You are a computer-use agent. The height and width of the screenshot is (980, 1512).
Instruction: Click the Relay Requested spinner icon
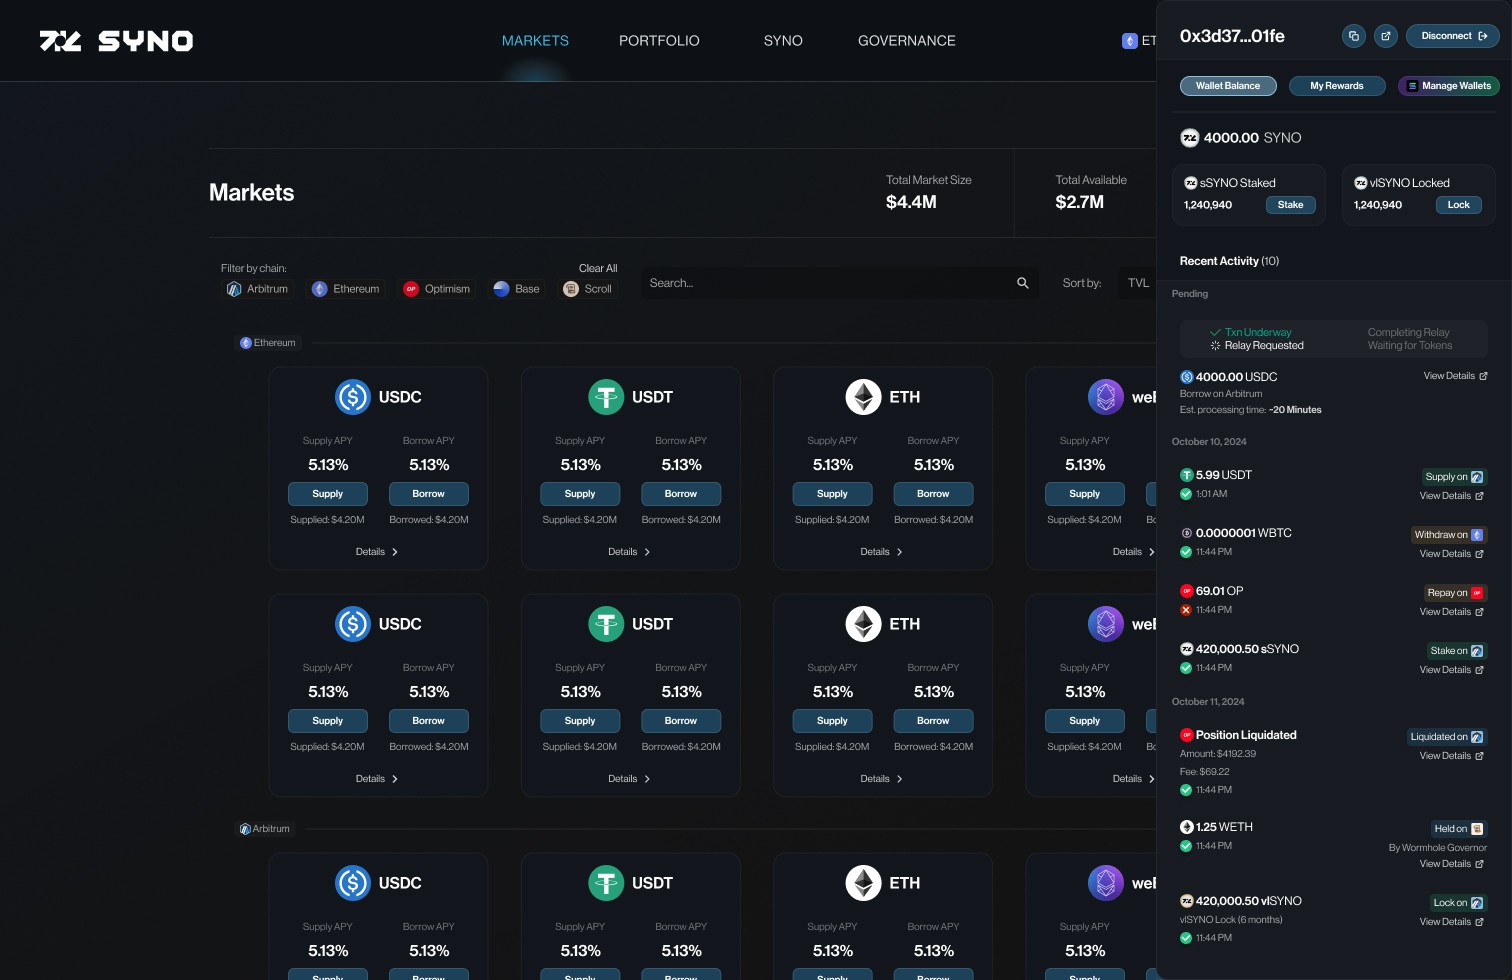(x=1215, y=346)
